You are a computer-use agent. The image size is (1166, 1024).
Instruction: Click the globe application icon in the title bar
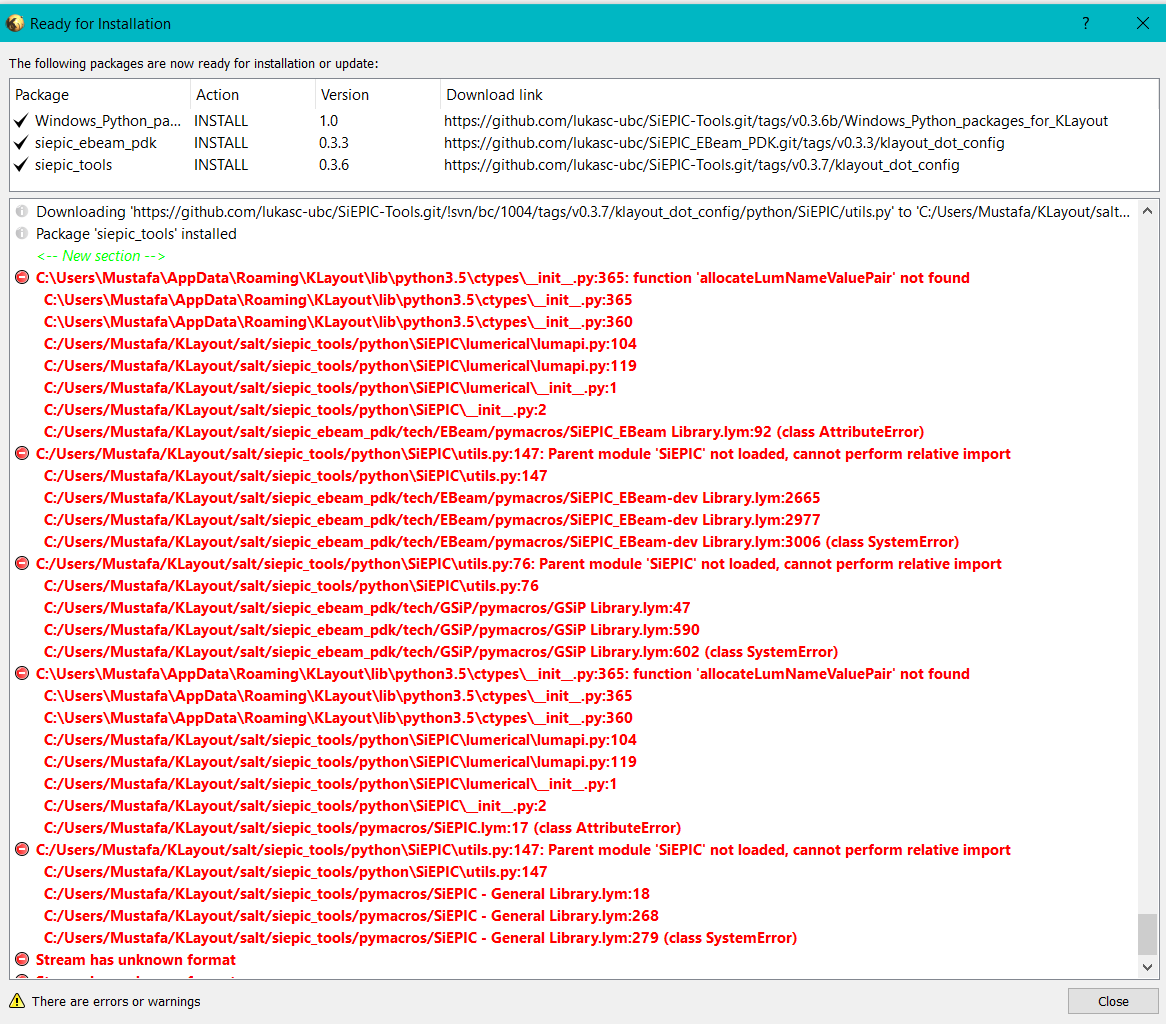tap(14, 22)
